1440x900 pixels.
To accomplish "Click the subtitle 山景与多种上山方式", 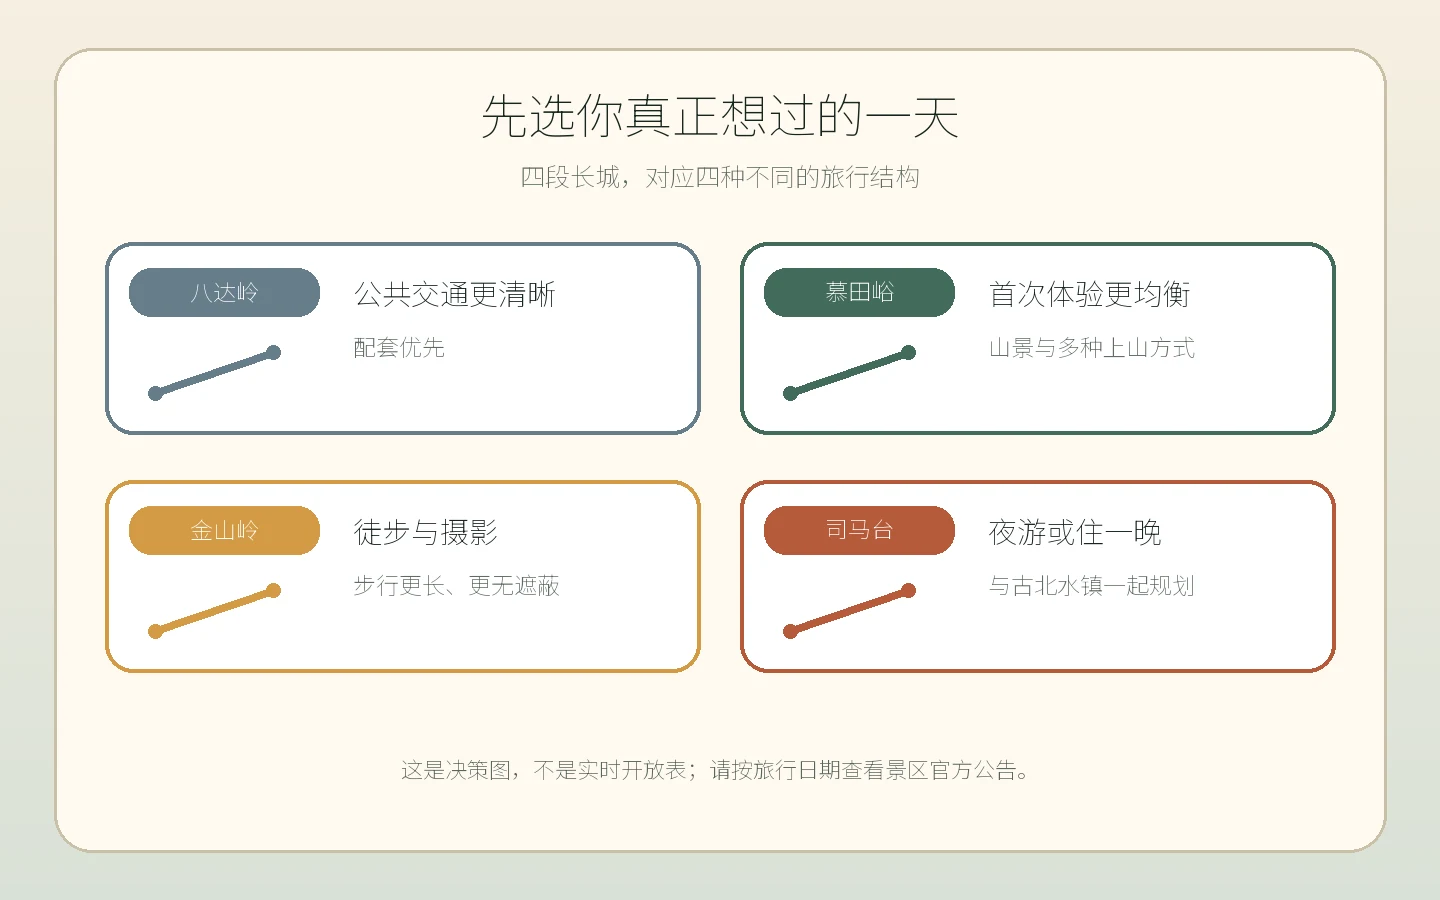I will coord(1092,348).
